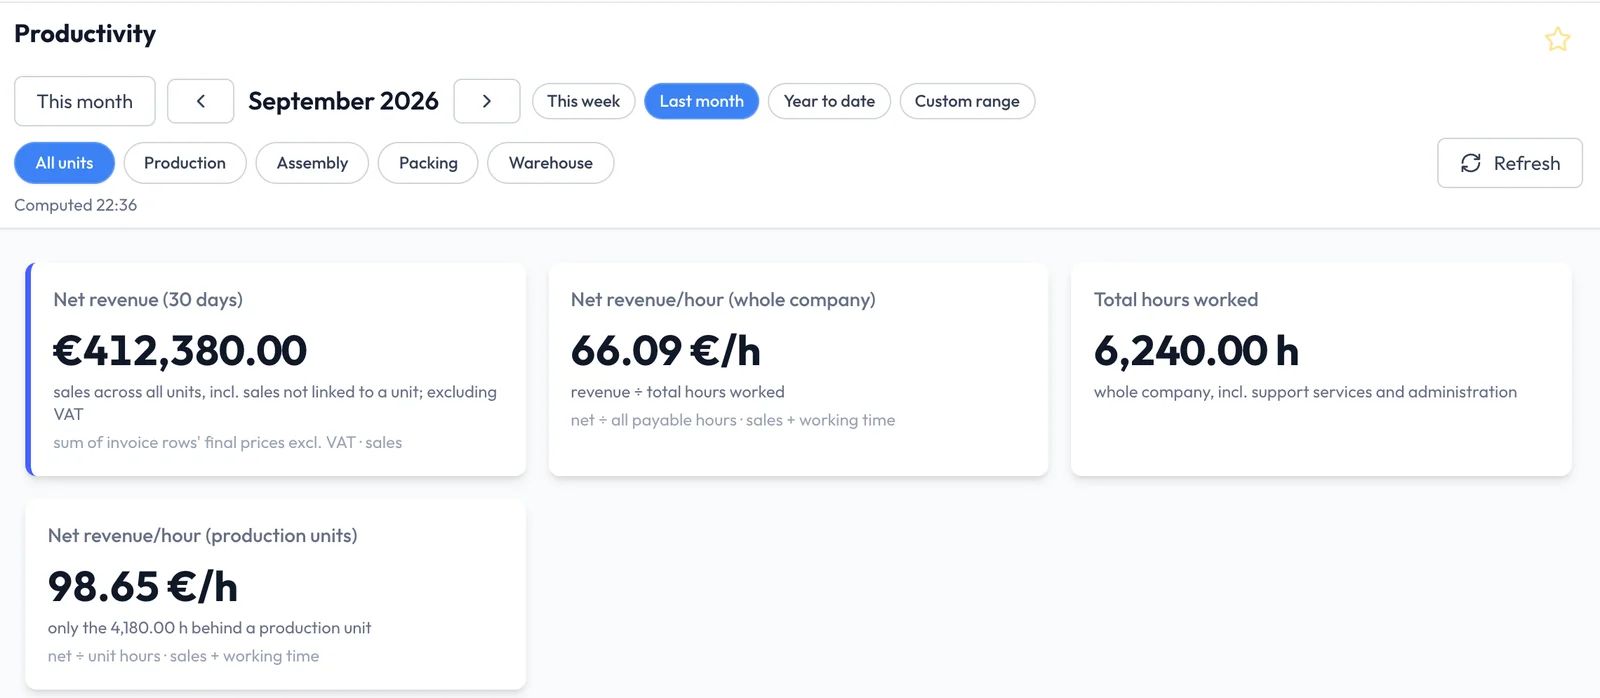Select the Last month range
The image size is (1600, 698).
click(x=702, y=101)
